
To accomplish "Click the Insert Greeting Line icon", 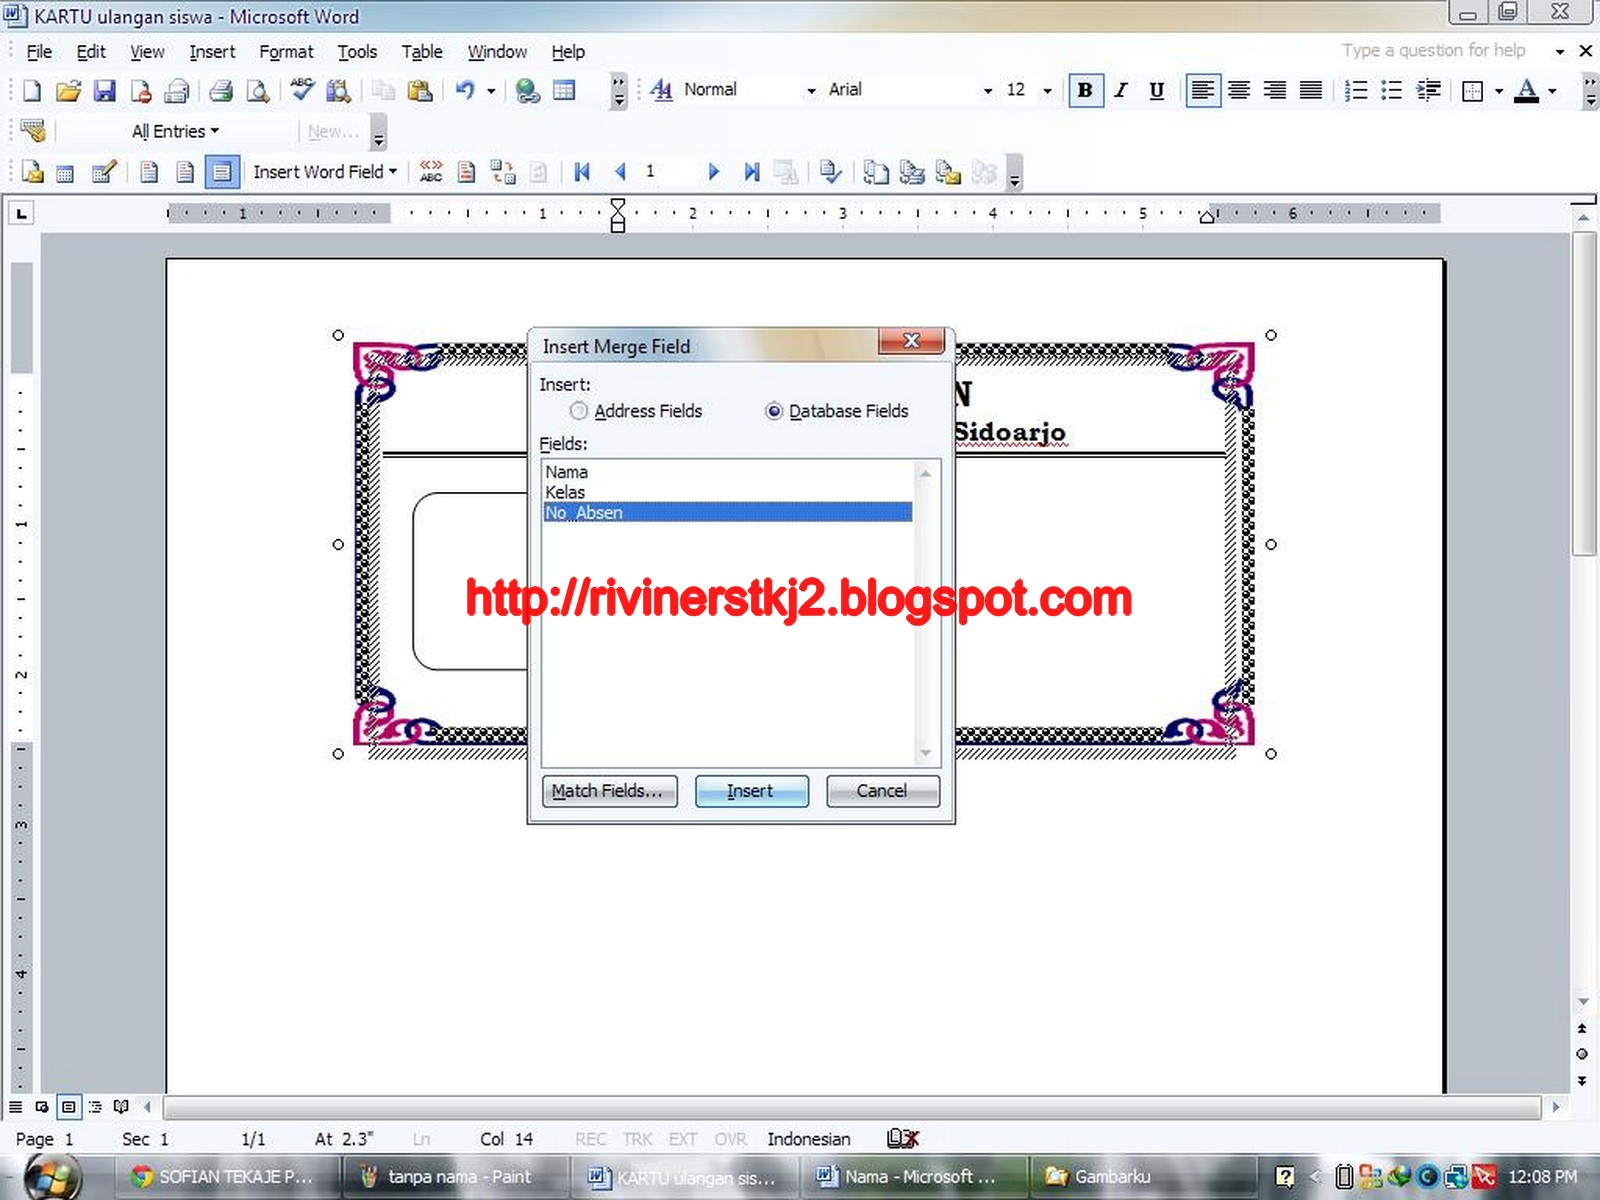I will 185,172.
